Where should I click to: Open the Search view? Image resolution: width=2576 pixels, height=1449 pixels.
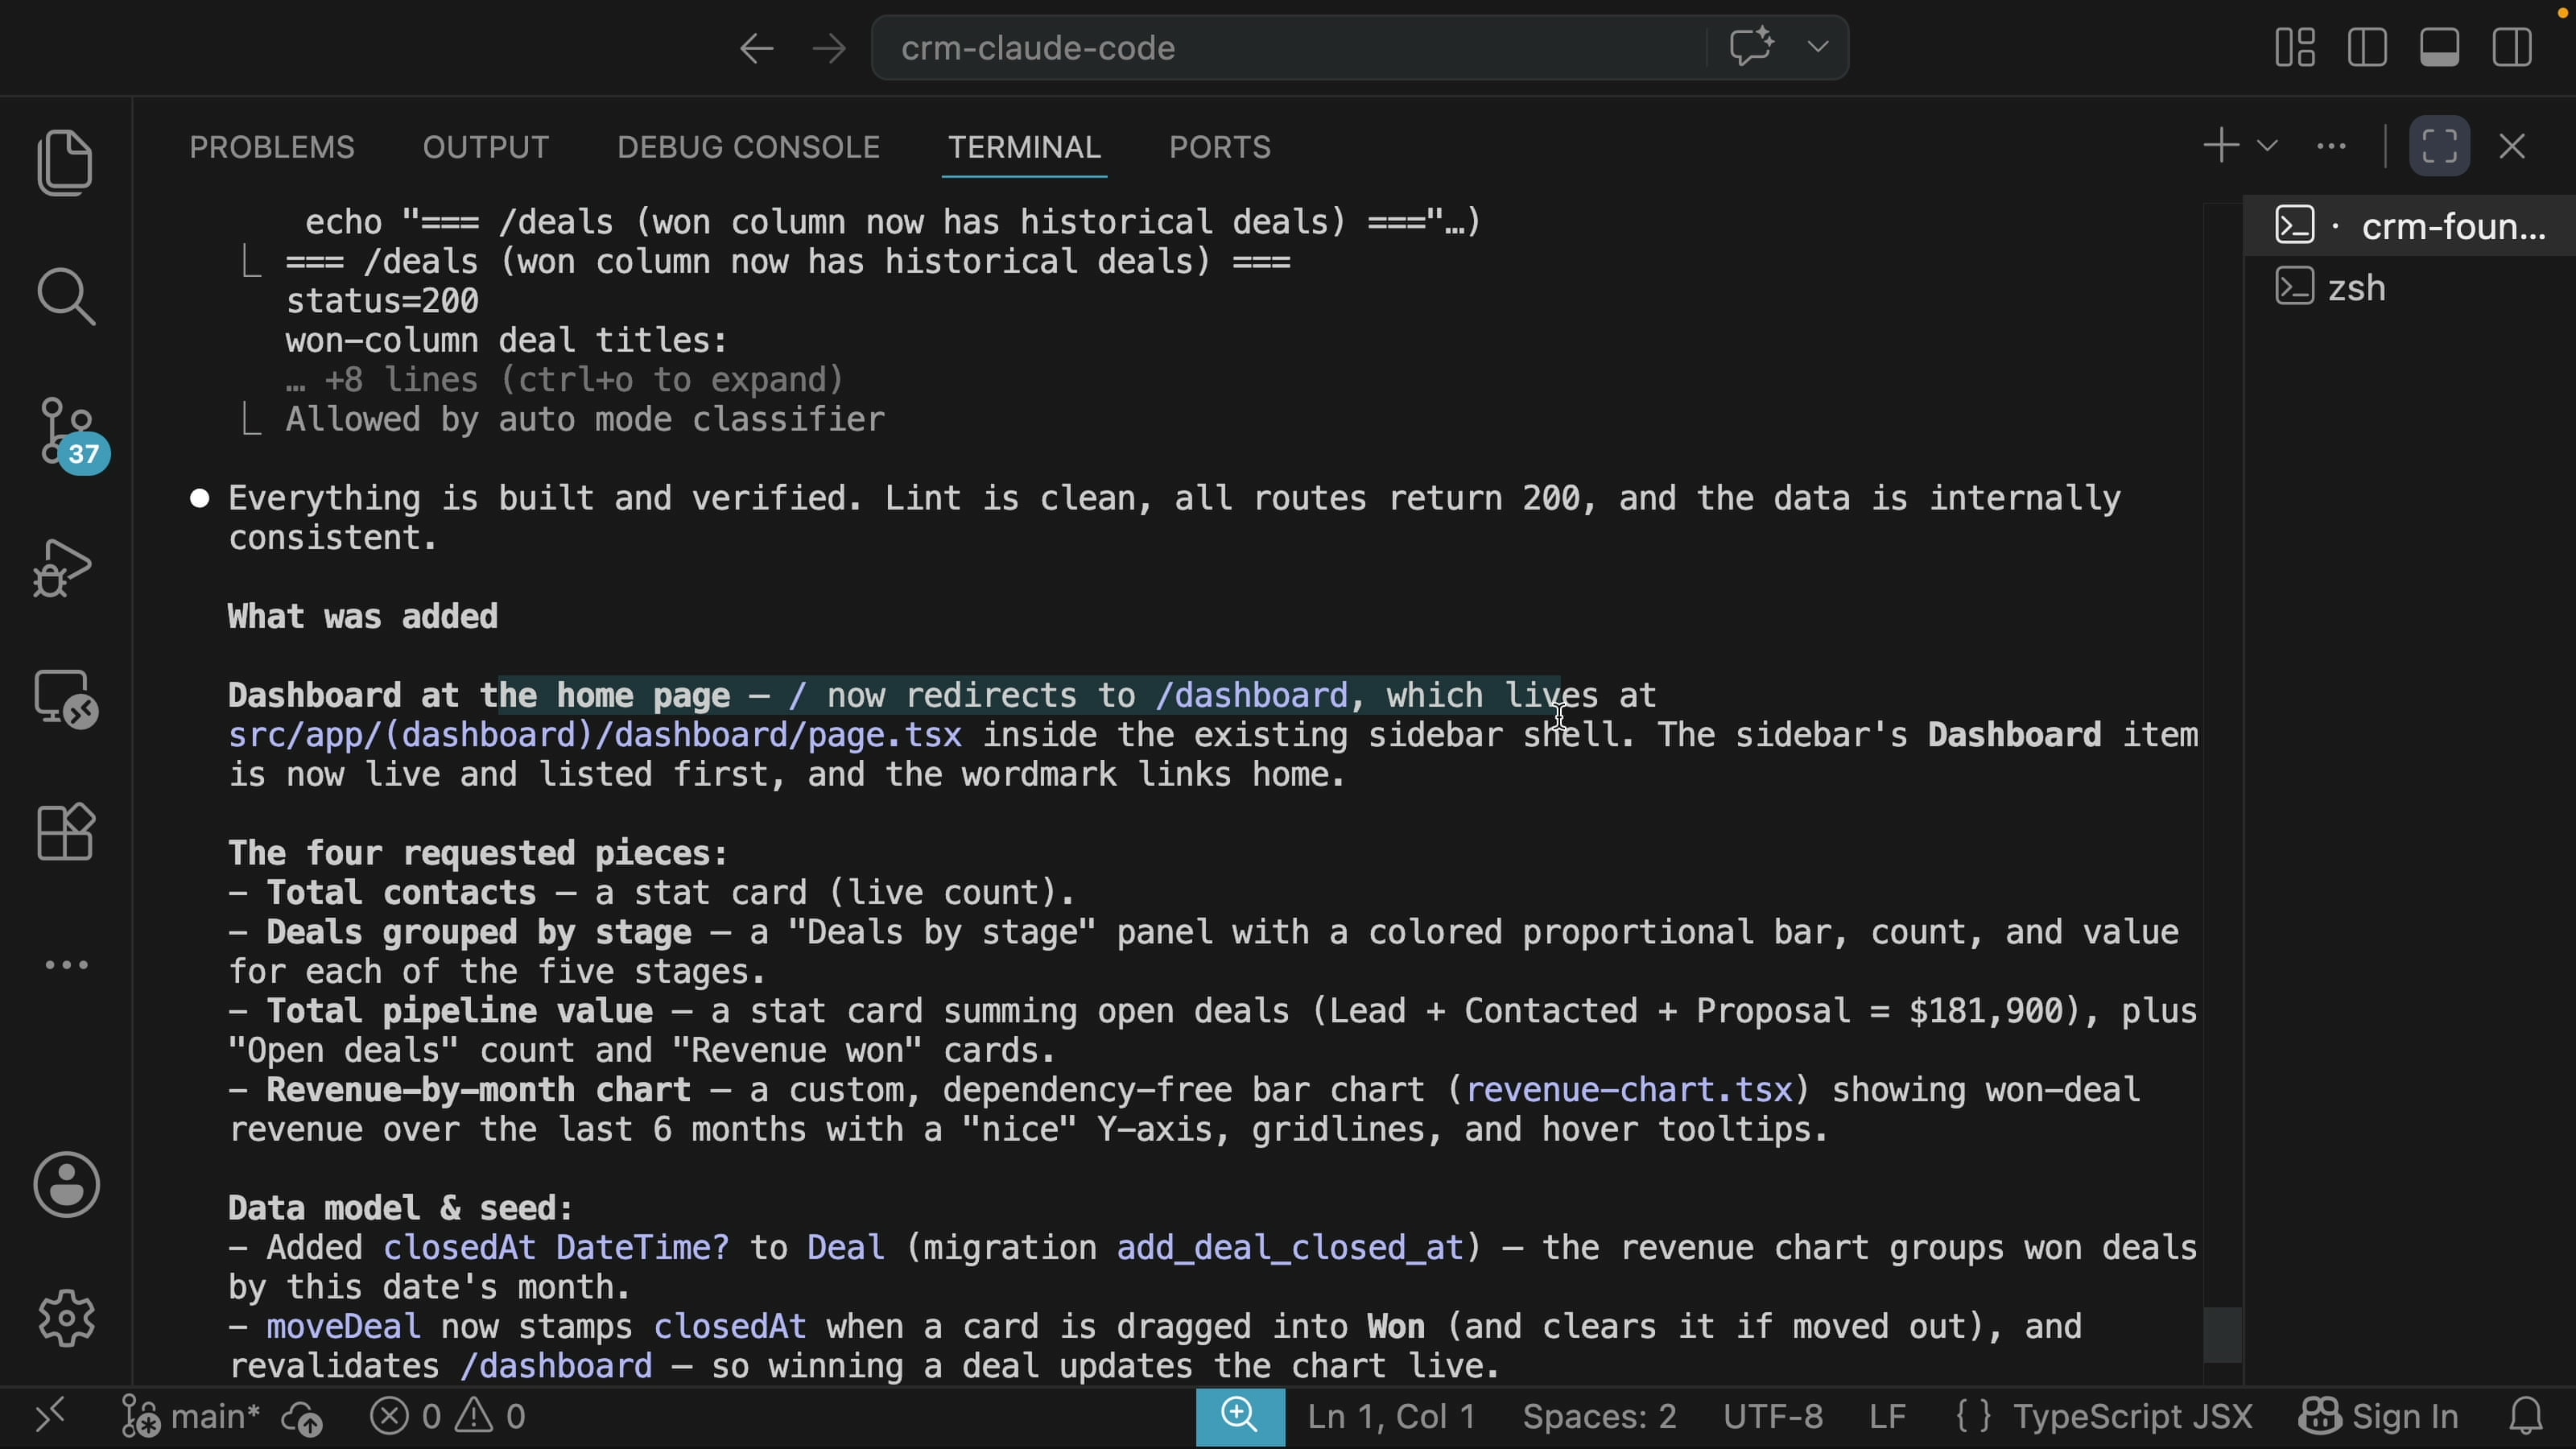tap(66, 297)
